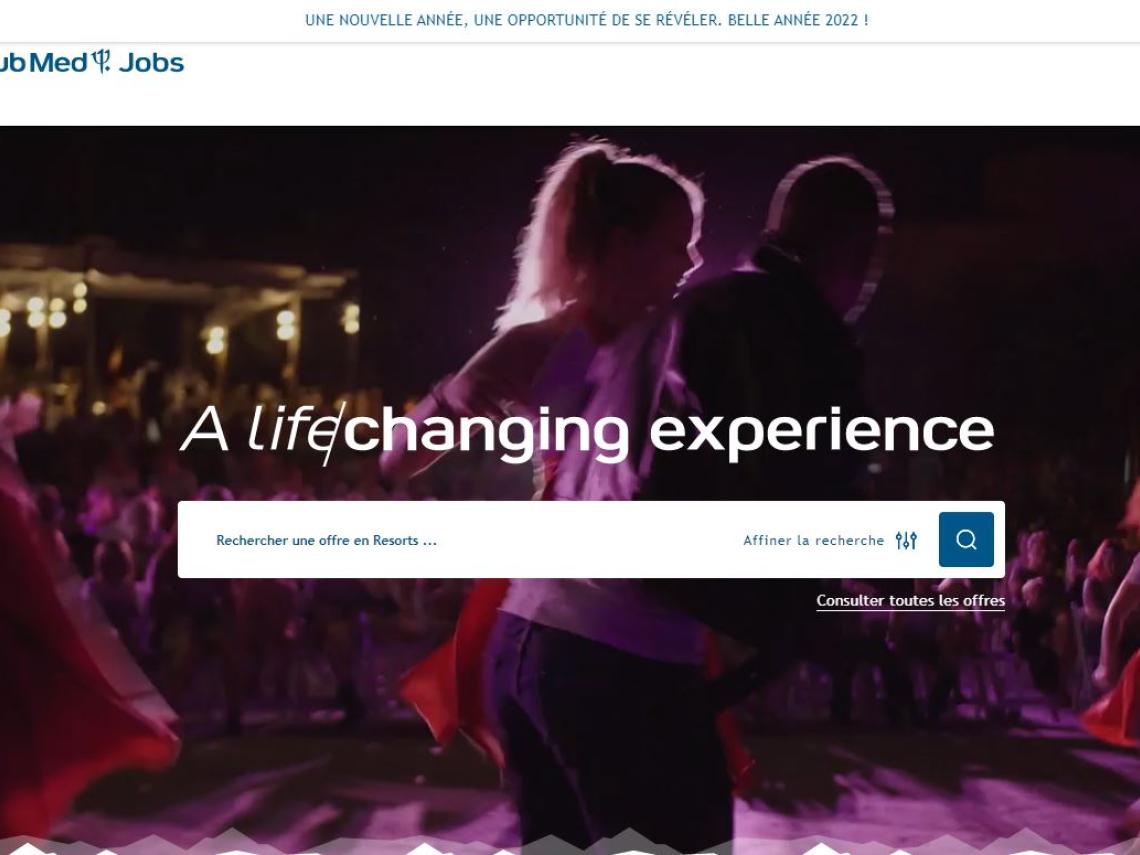Click the Med text in the header logo

58,63
